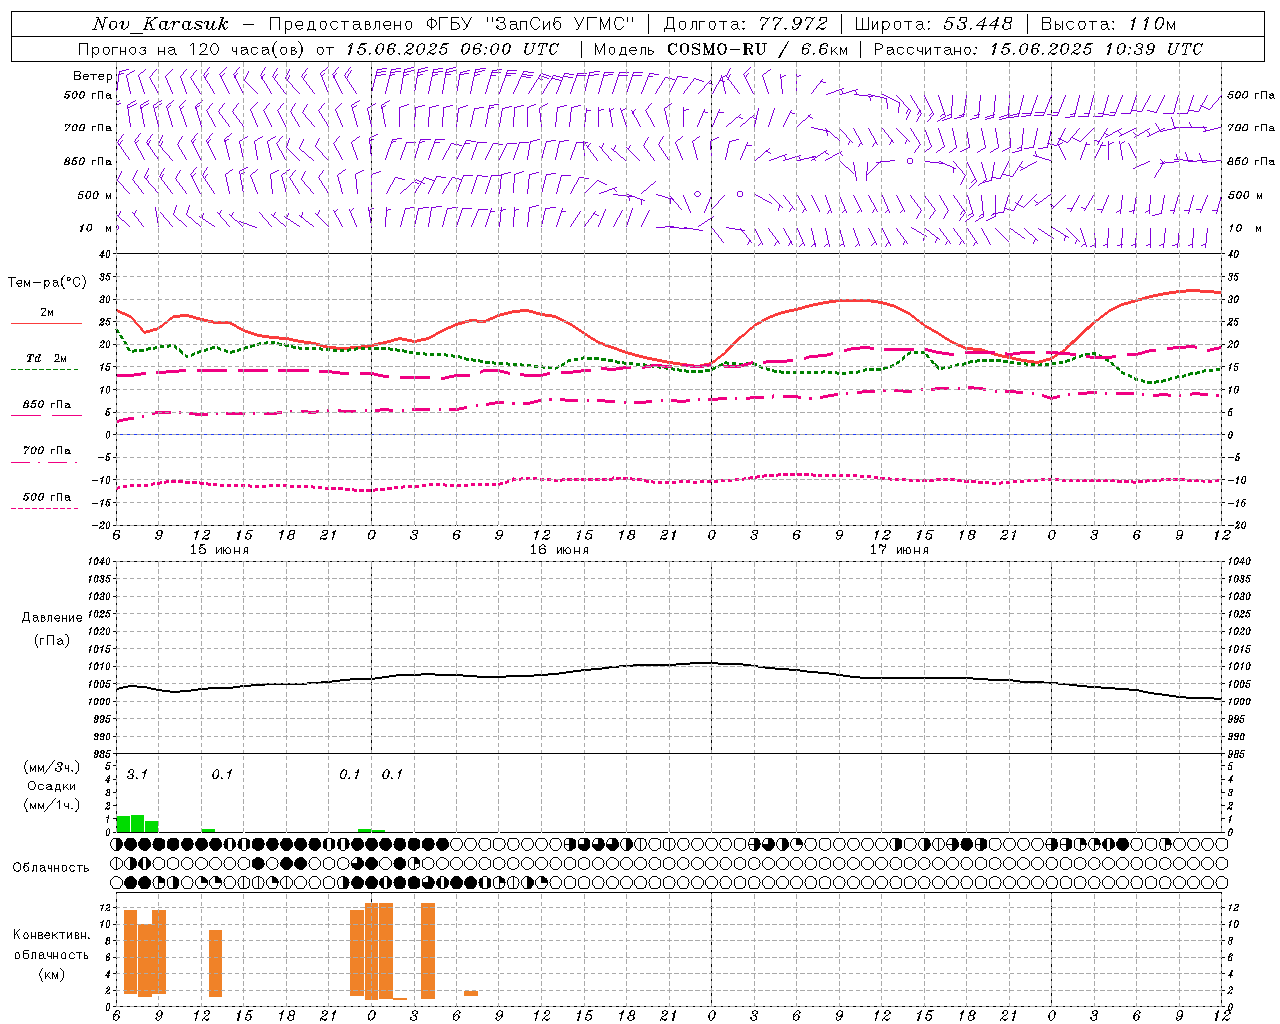This screenshot has height=1024, width=1280.
Task: Select the (мм/1ч.) precipitation unit label
Action: pos(52,805)
